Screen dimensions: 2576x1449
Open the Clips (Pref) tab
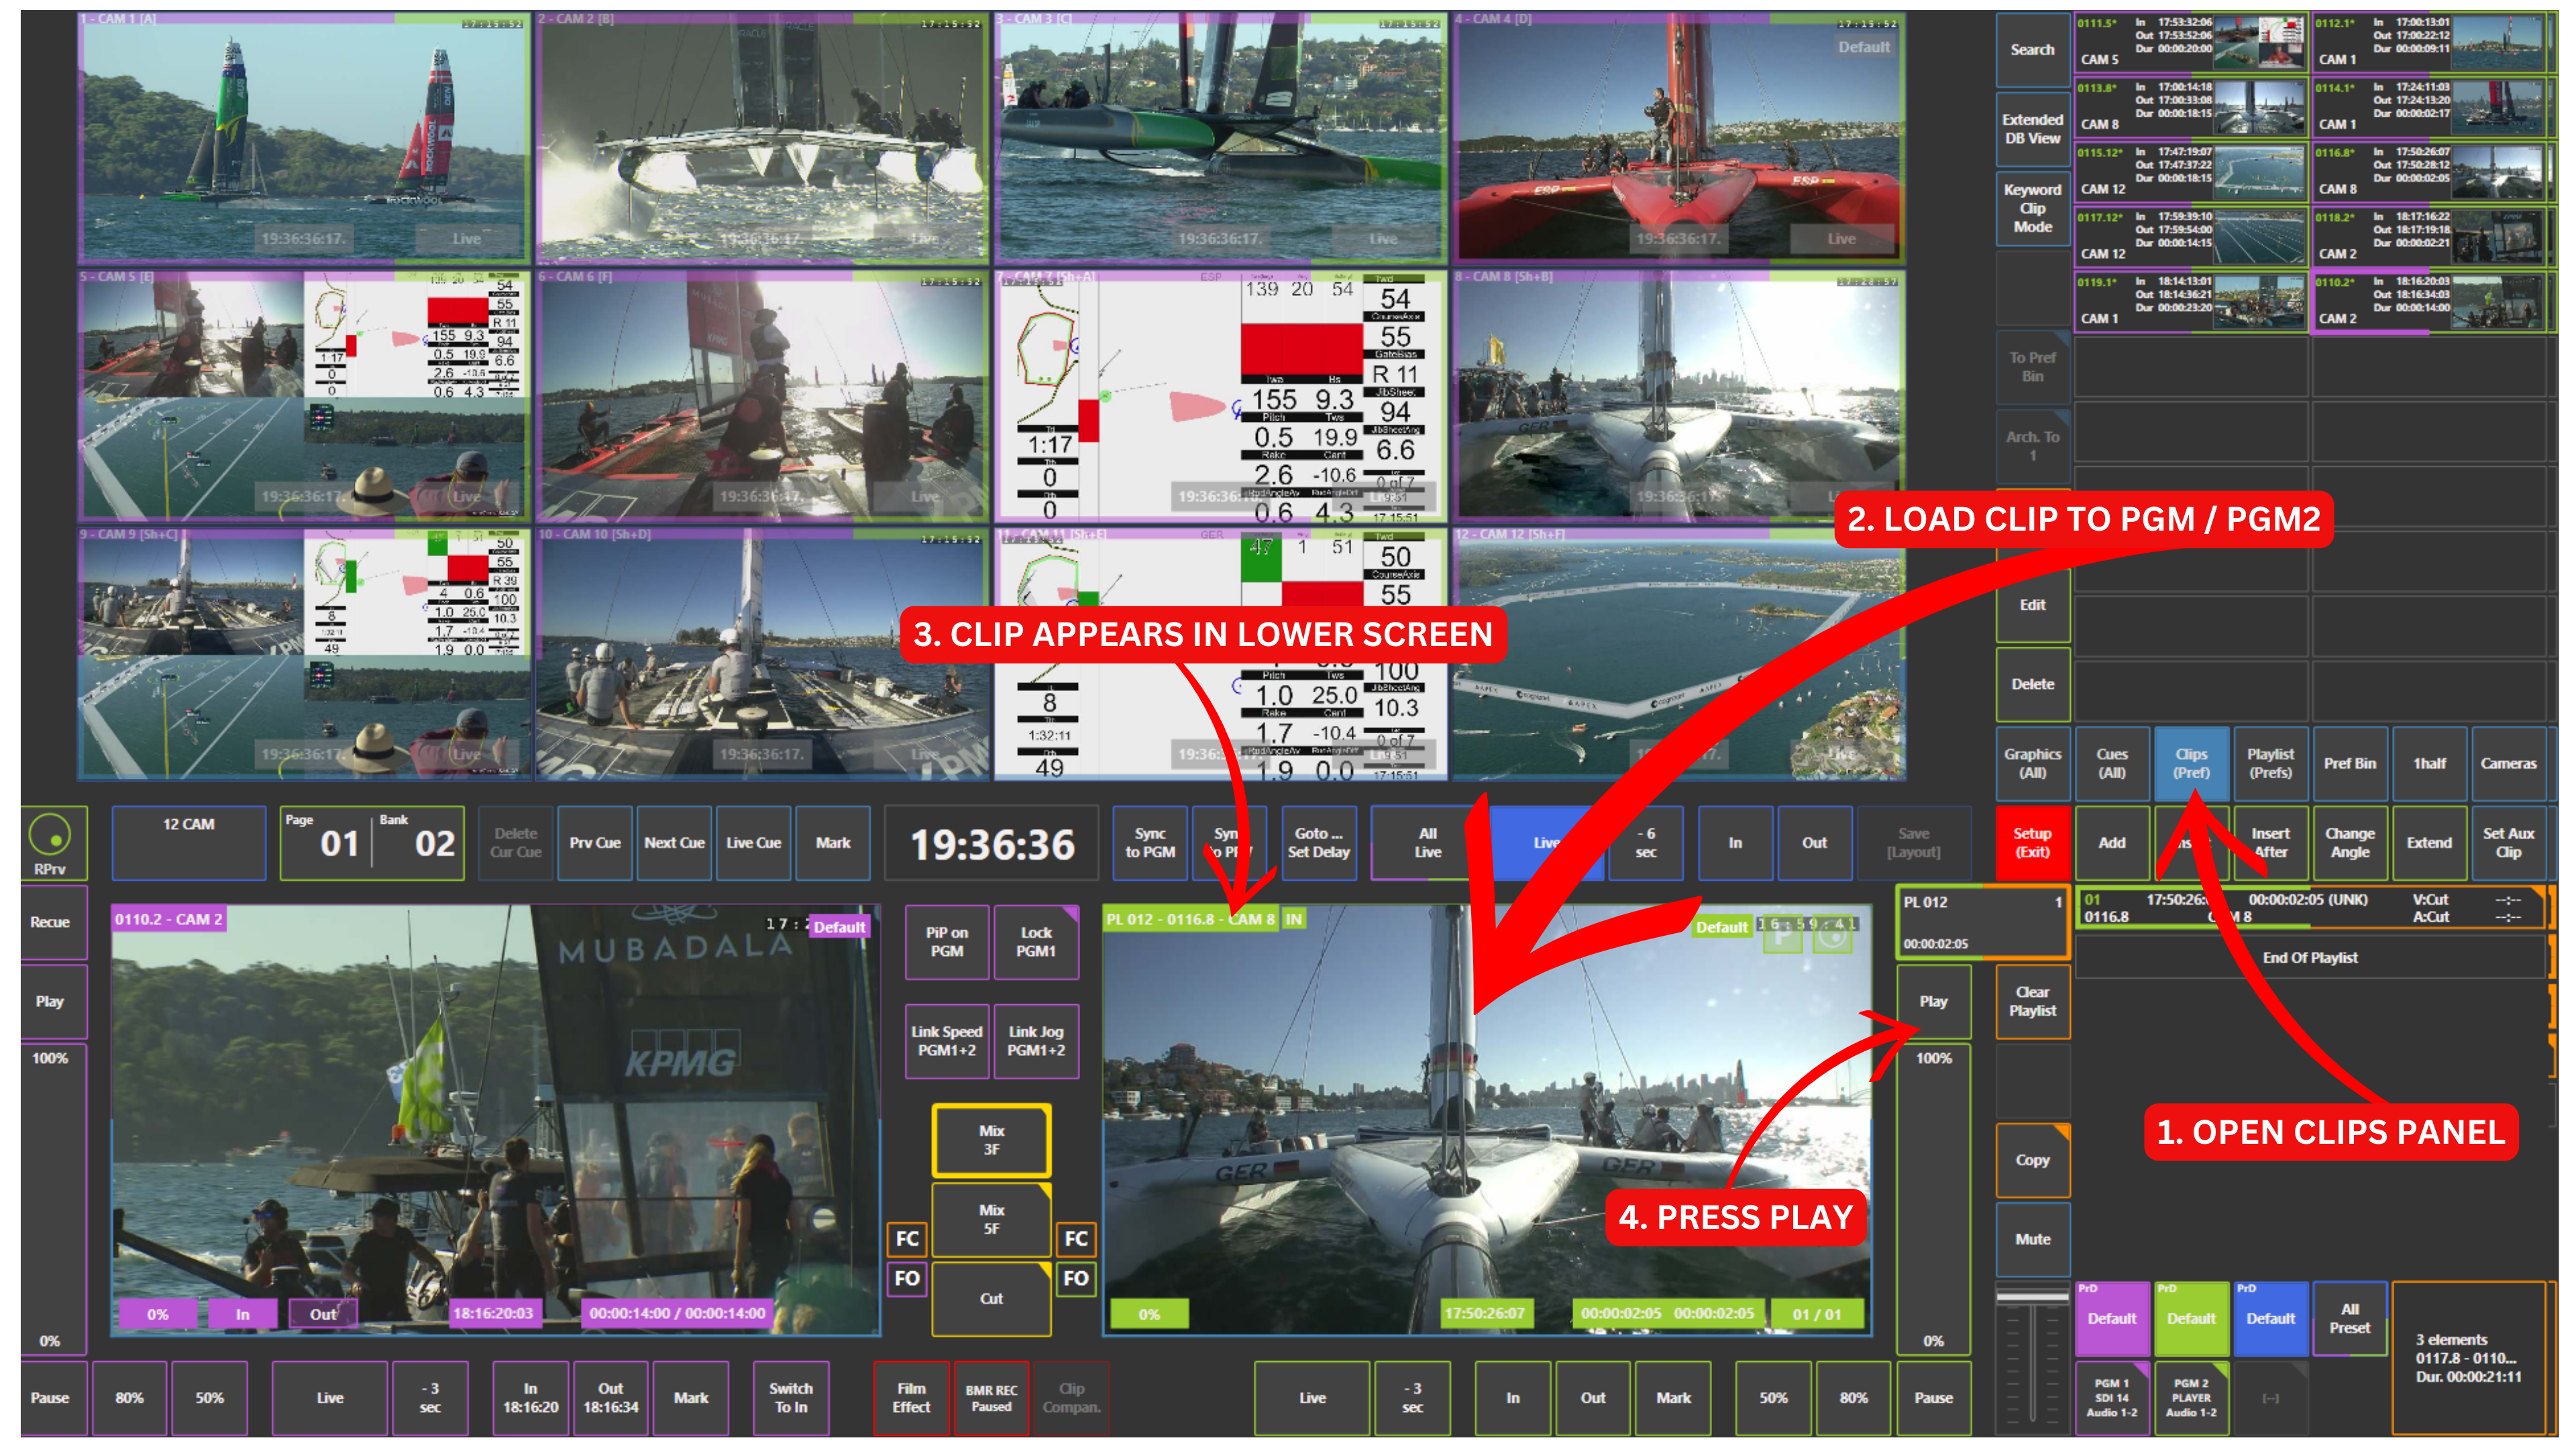point(2191,763)
